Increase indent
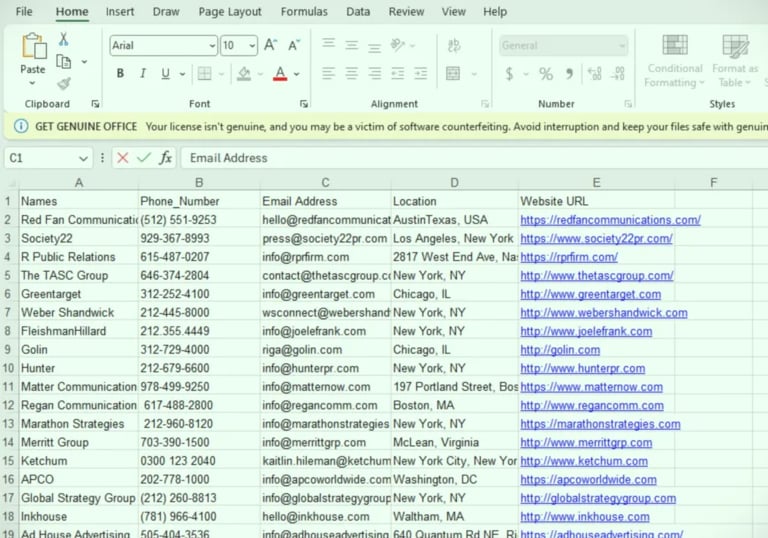Viewport: 768px width, 538px height. point(421,73)
